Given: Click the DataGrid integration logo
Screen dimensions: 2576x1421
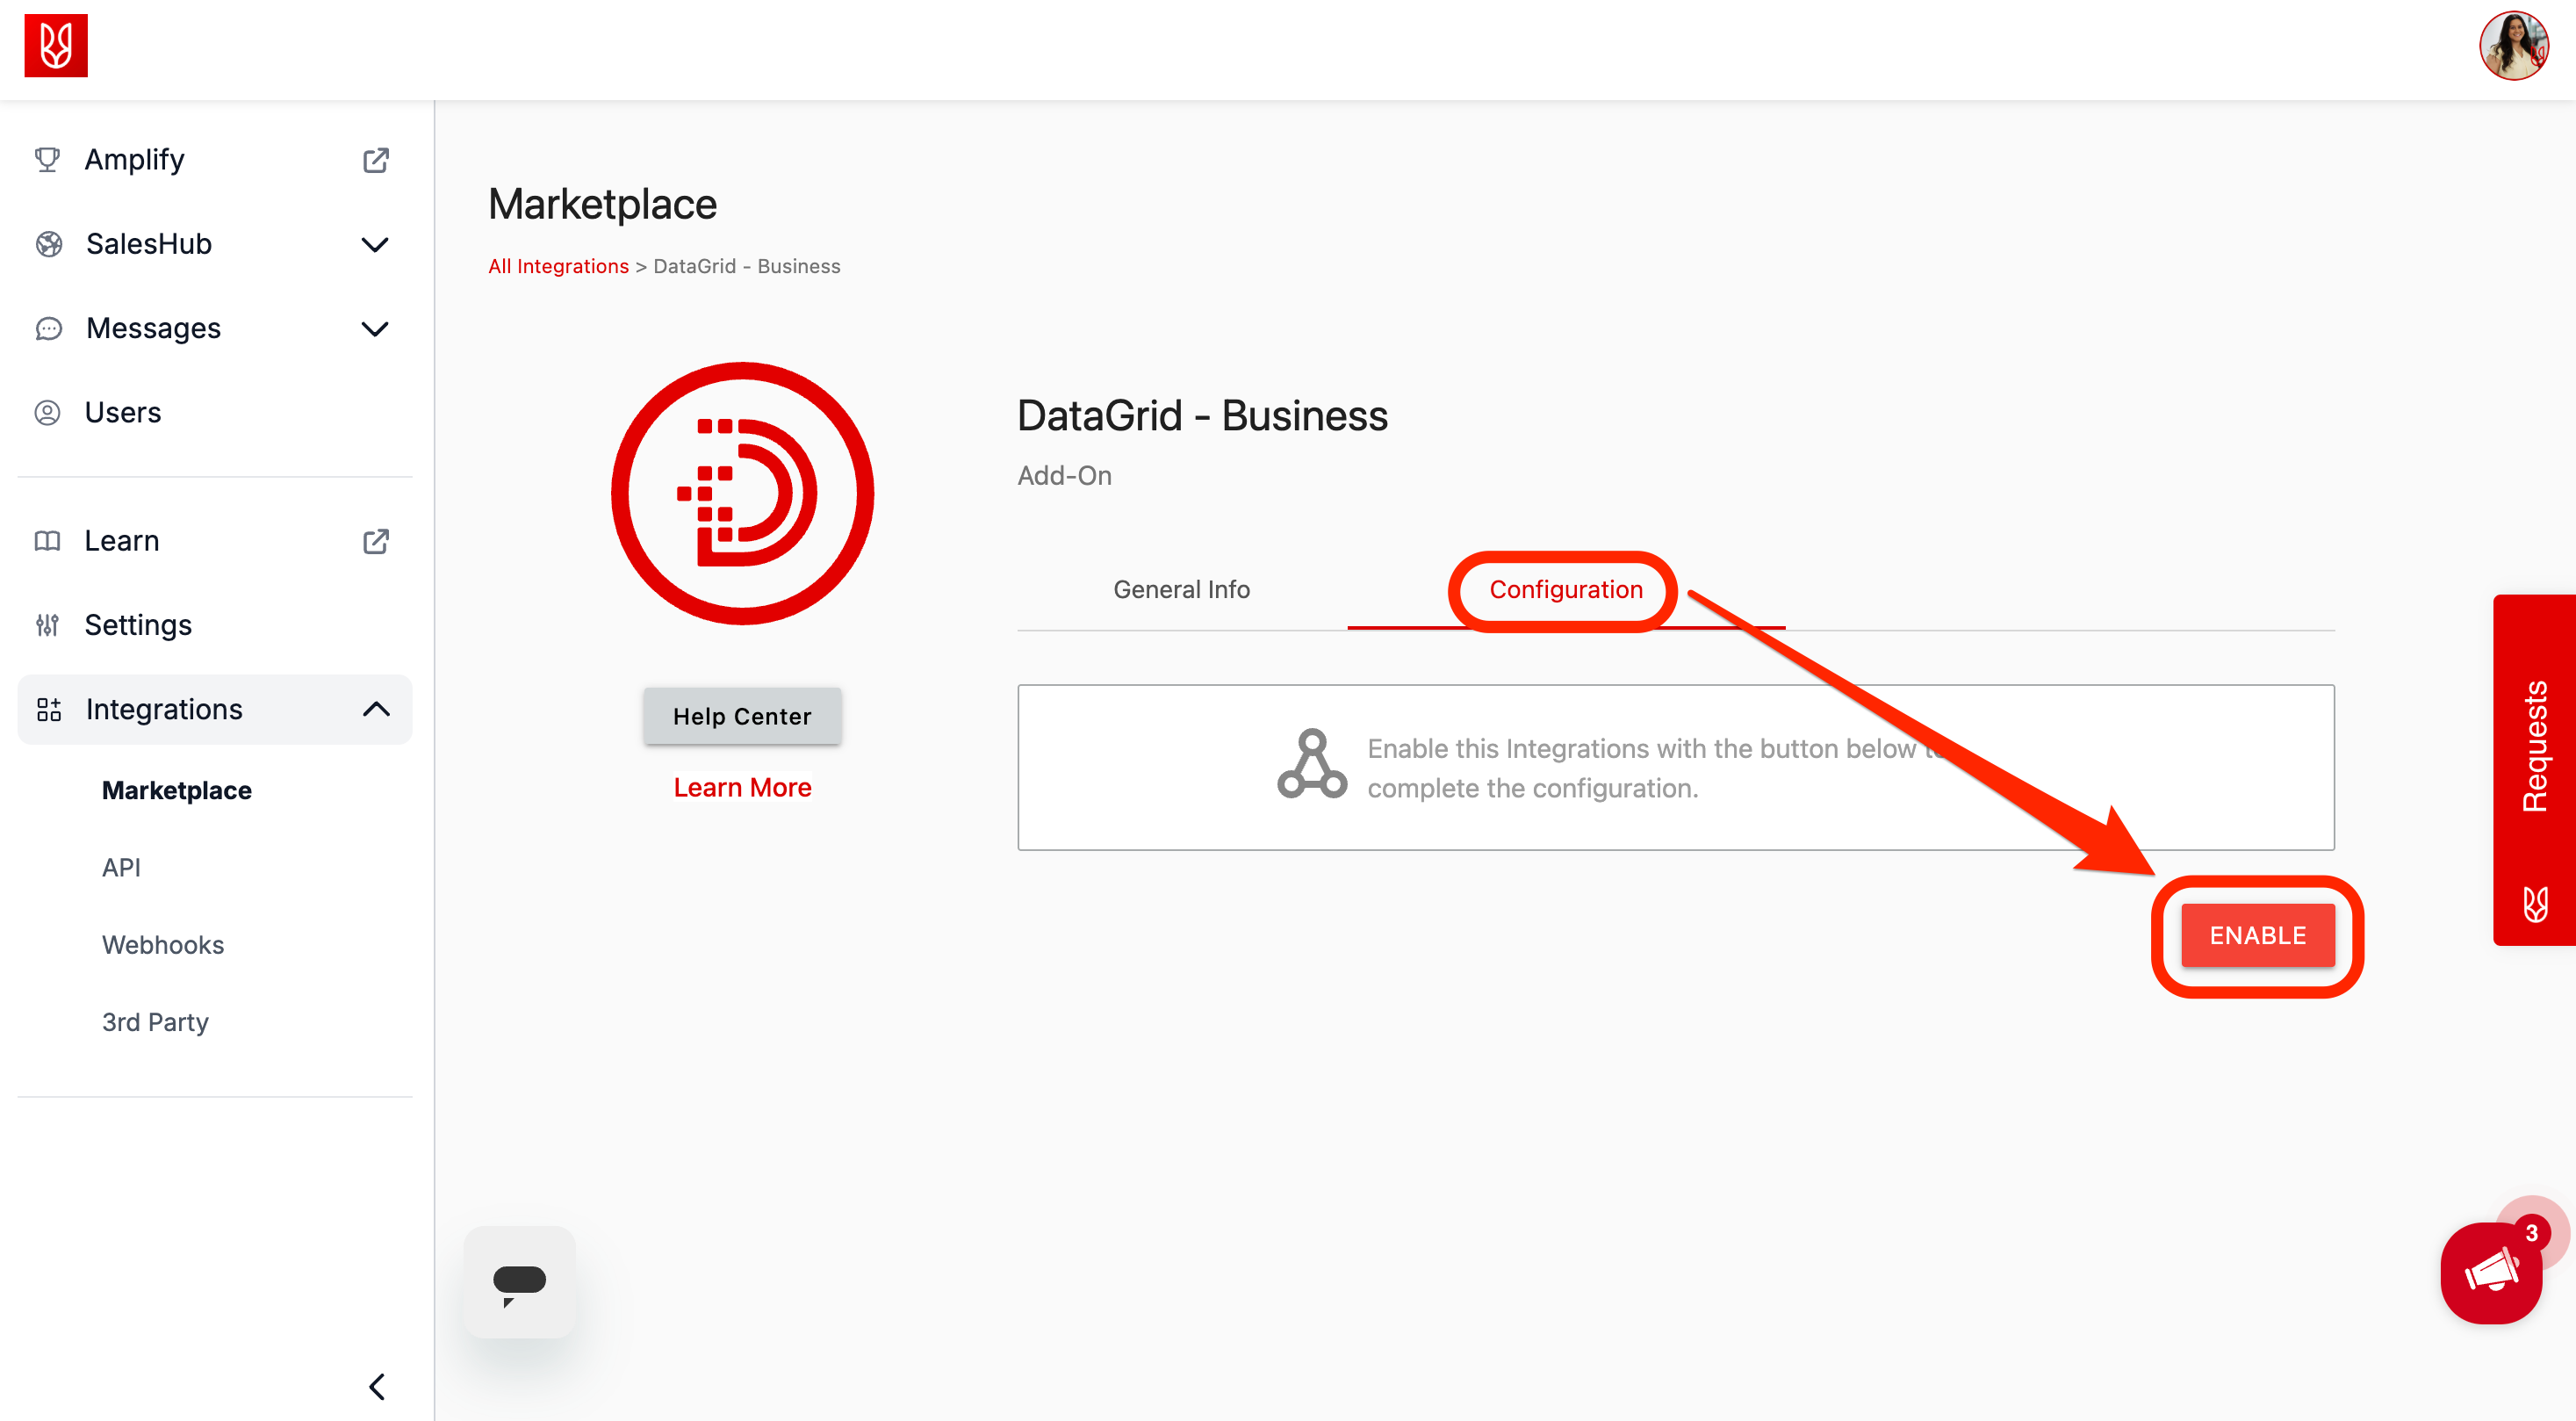Looking at the screenshot, I should click(742, 493).
